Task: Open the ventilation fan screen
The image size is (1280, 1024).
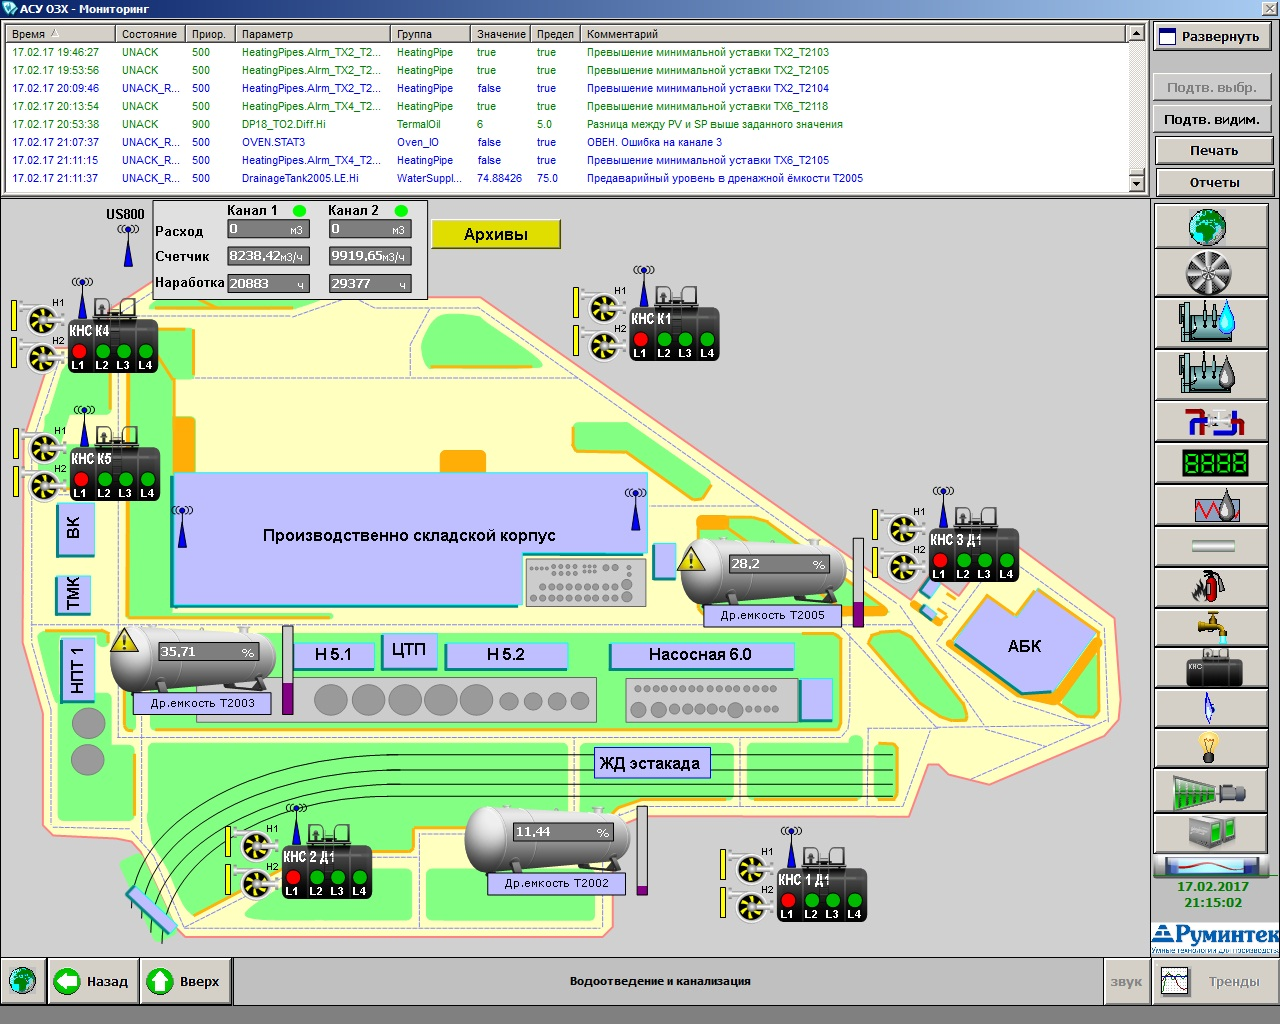Action: pos(1212,273)
